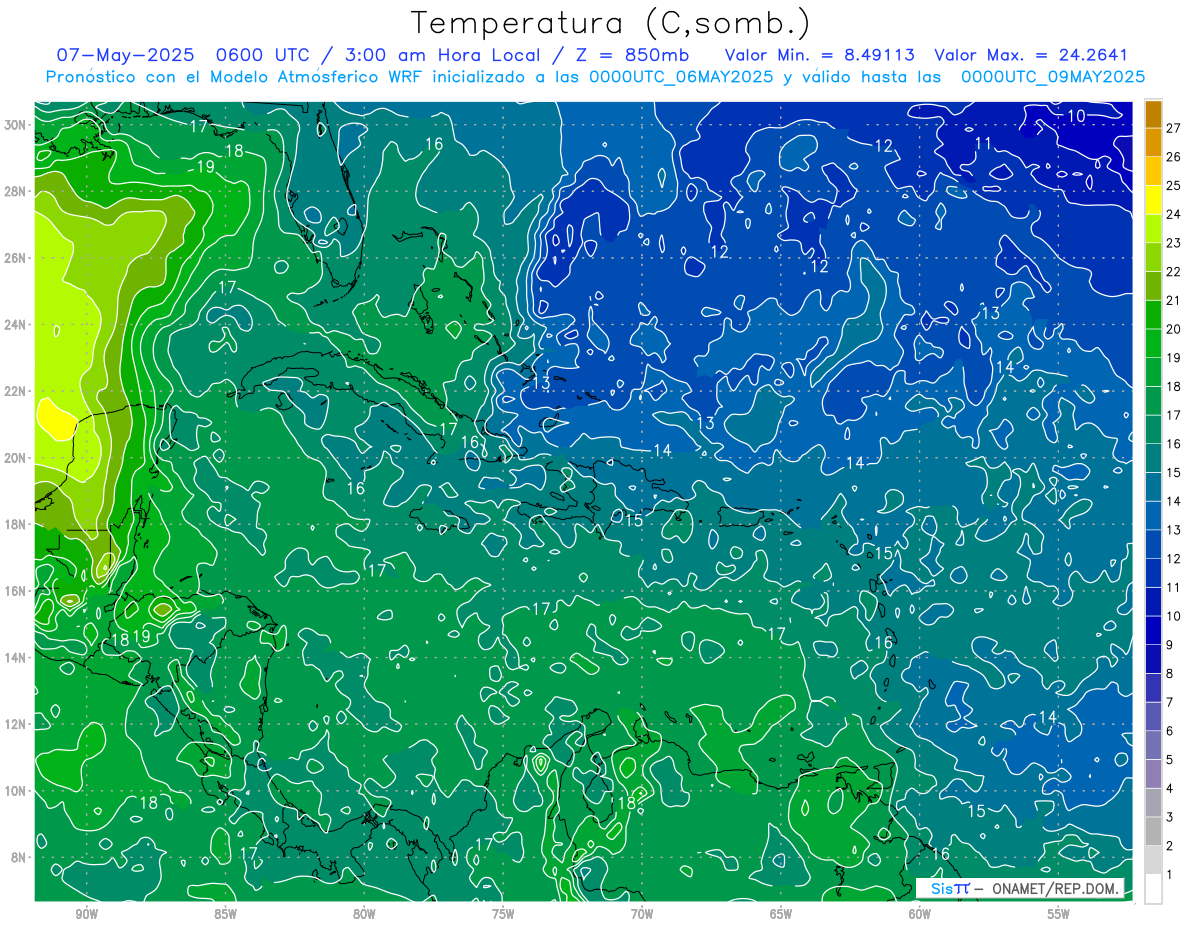
Task: Click the '70W' longitude axis label
Action: (x=642, y=914)
